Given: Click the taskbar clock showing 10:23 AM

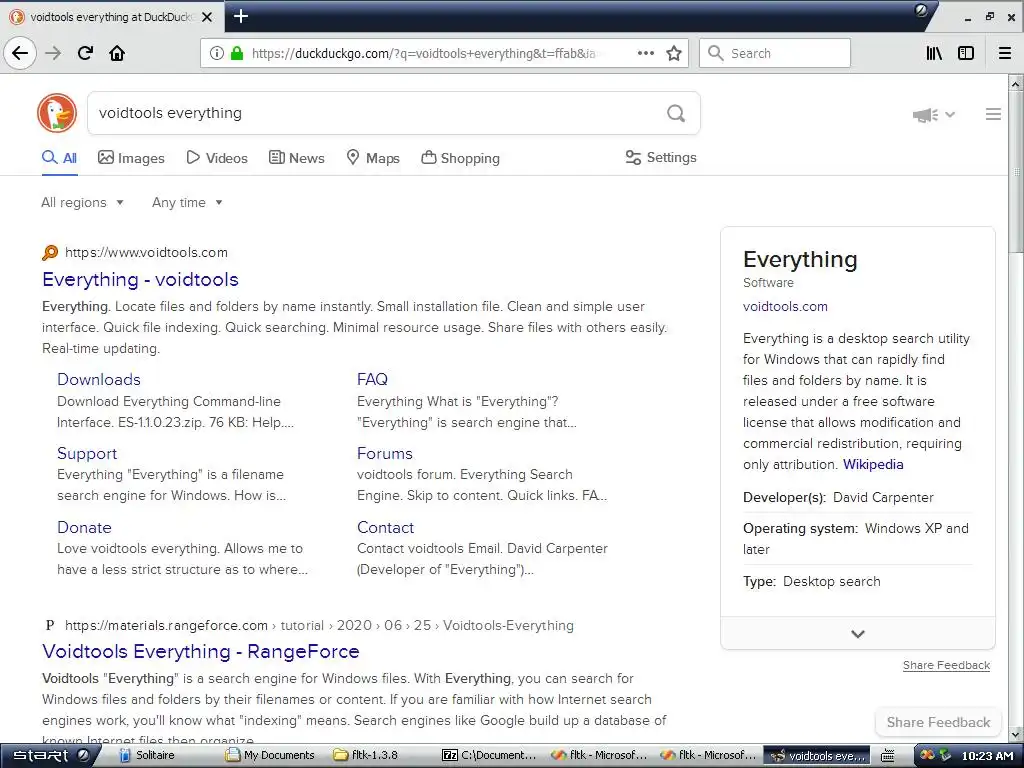Looking at the screenshot, I should [987, 756].
